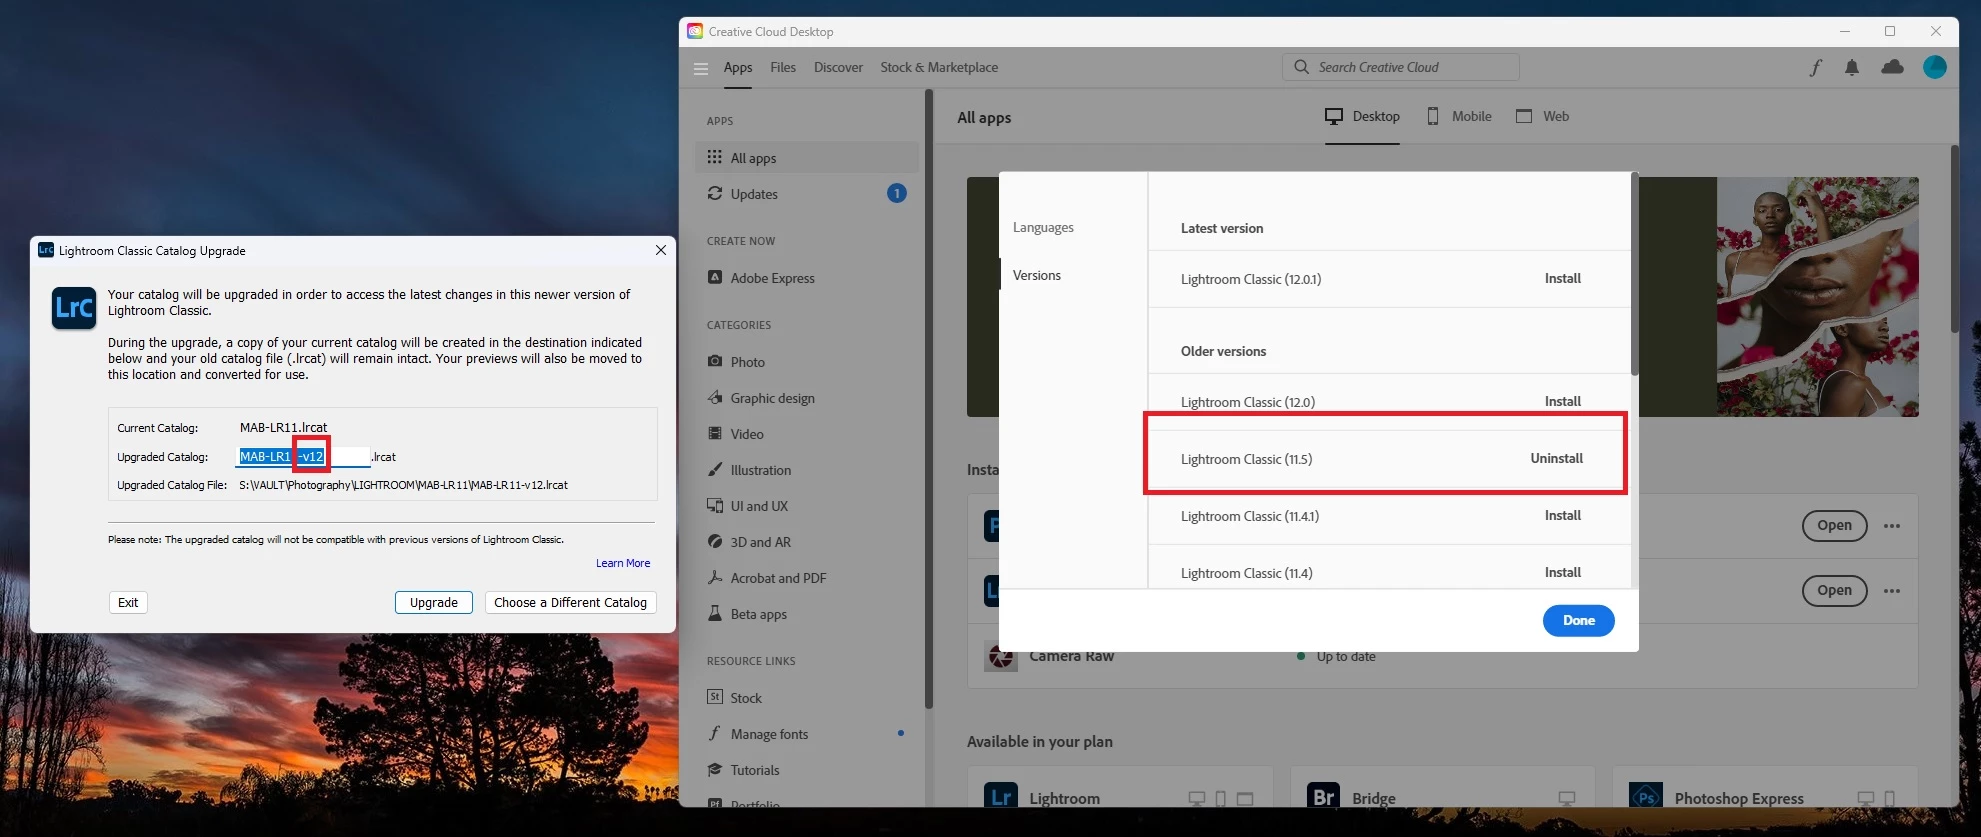The width and height of the screenshot is (1981, 837).
Task: Click the Stock icon under Resource Links
Action: pyautogui.click(x=715, y=697)
